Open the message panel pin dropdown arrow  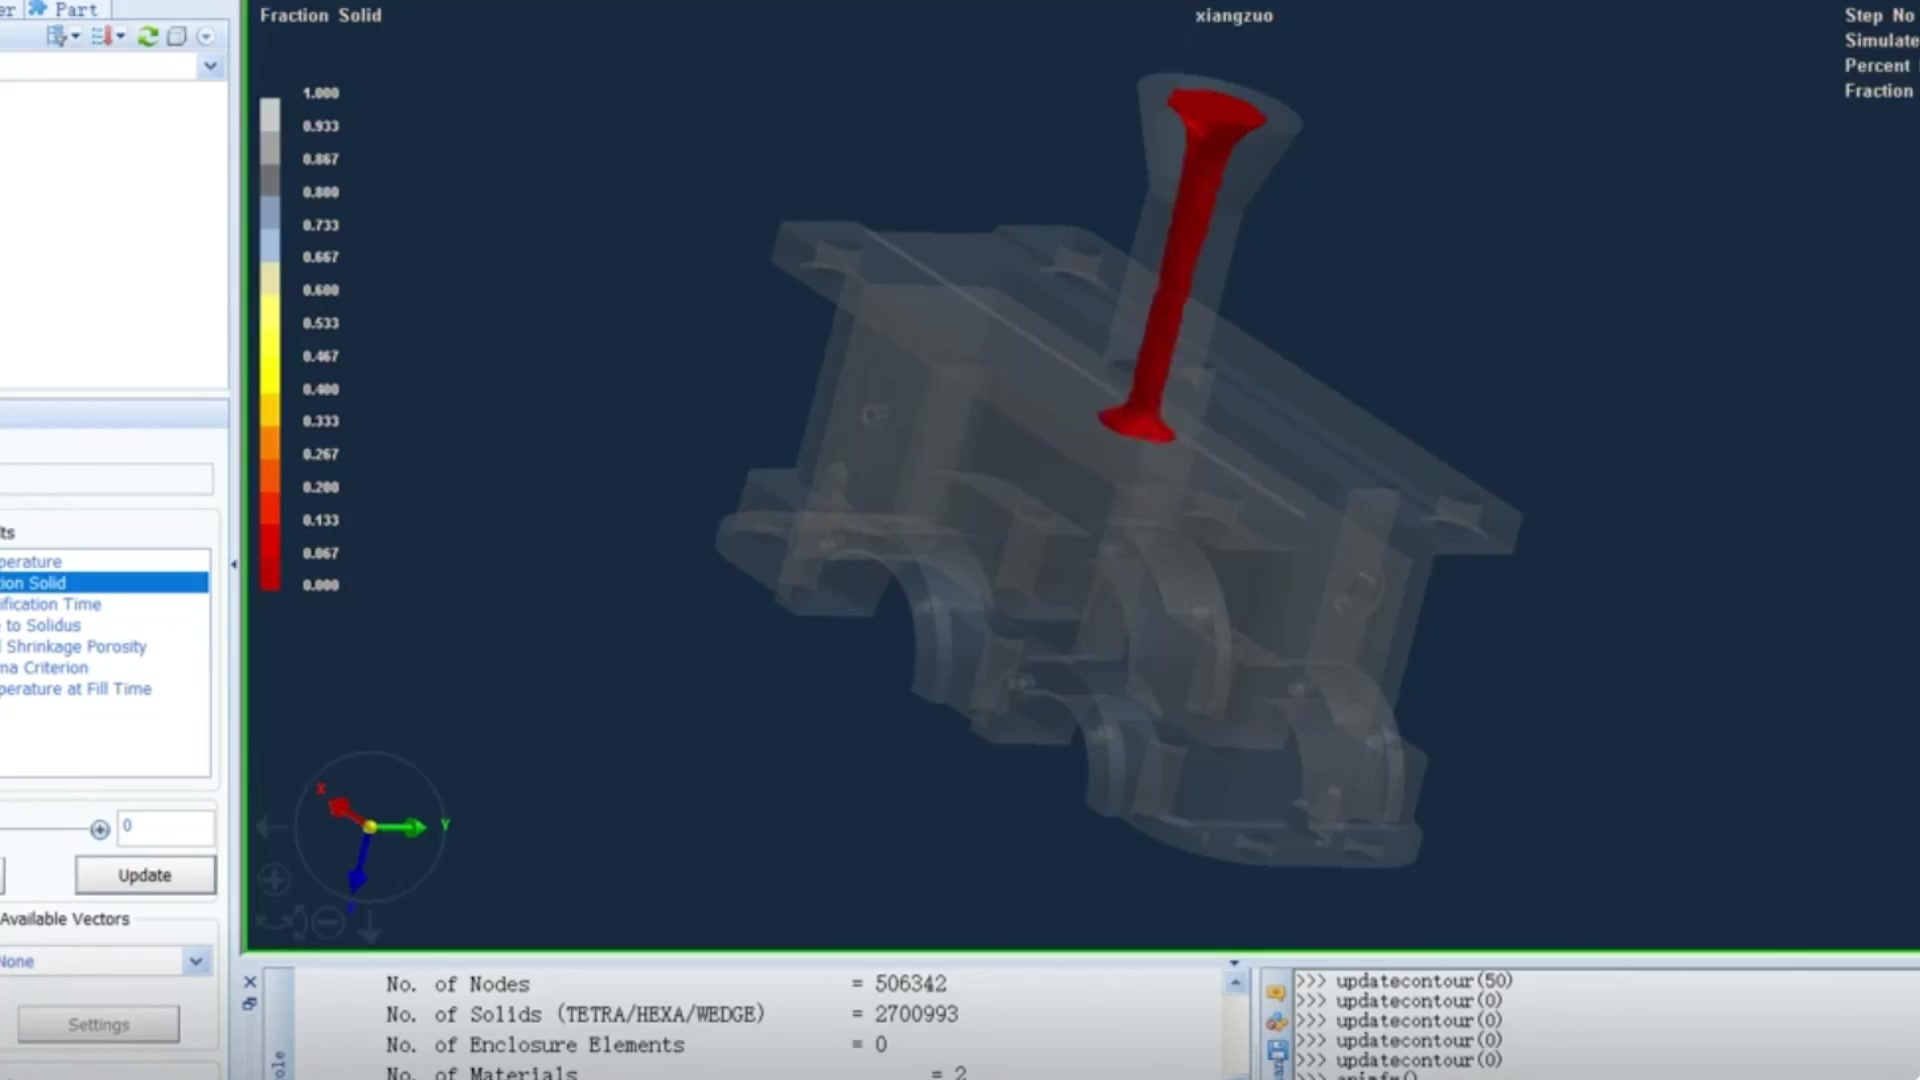click(x=1235, y=963)
